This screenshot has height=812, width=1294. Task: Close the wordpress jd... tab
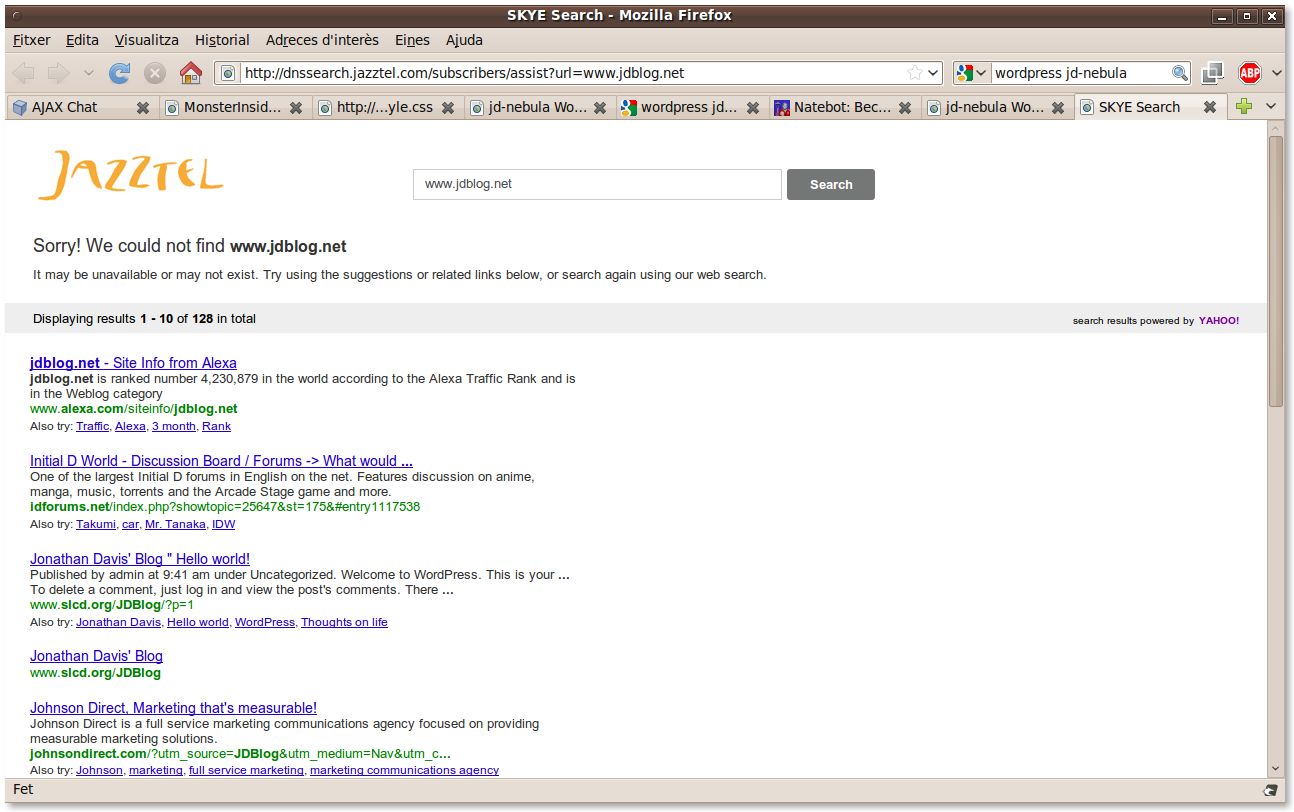[753, 107]
